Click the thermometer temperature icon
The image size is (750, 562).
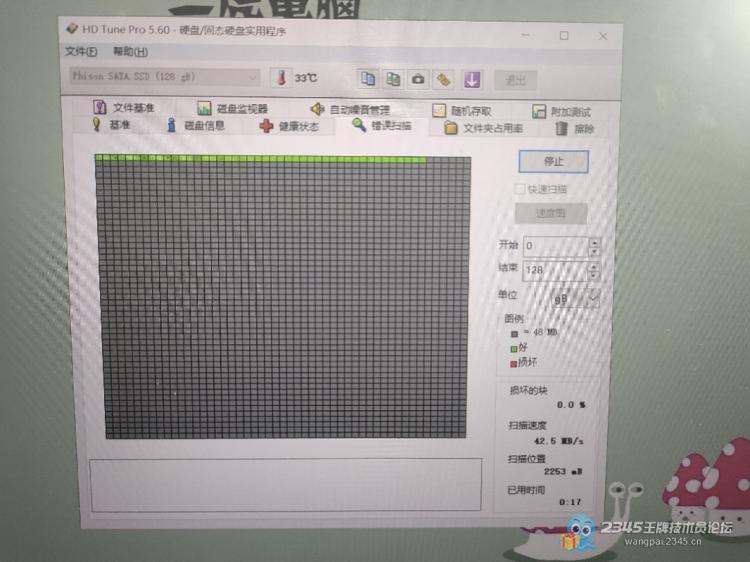point(281,77)
